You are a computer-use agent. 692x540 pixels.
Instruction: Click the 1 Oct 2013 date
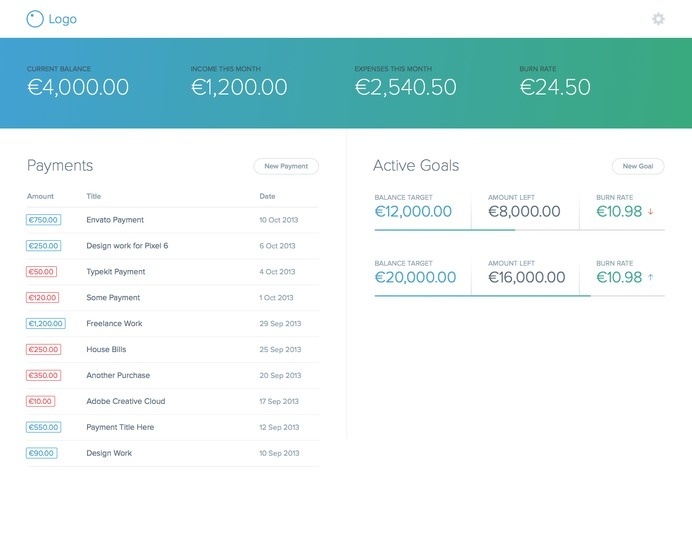(276, 298)
